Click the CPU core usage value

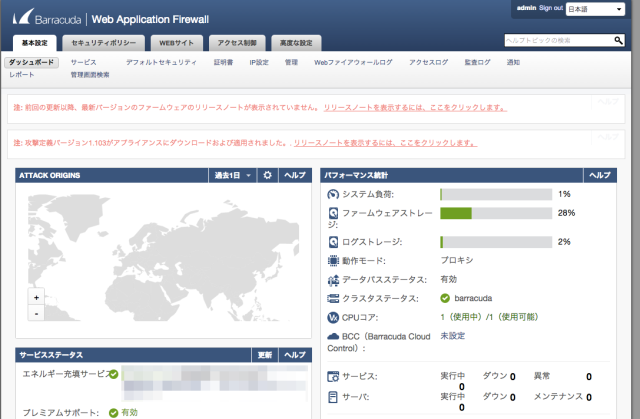[489, 317]
